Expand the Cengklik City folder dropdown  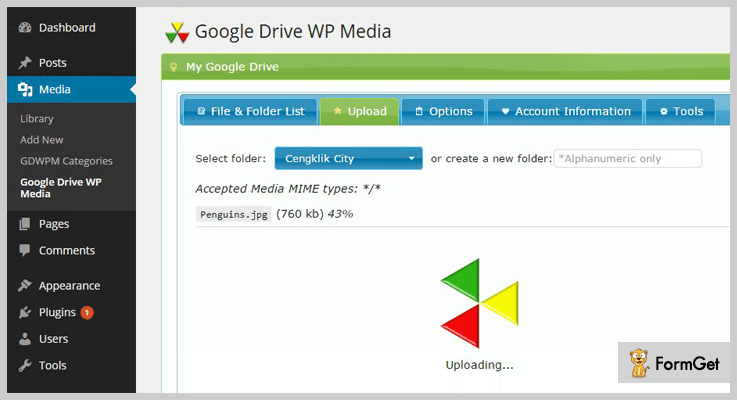(348, 158)
